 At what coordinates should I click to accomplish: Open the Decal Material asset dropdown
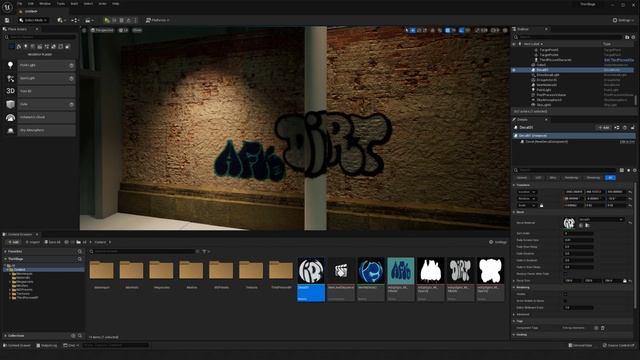(601, 220)
